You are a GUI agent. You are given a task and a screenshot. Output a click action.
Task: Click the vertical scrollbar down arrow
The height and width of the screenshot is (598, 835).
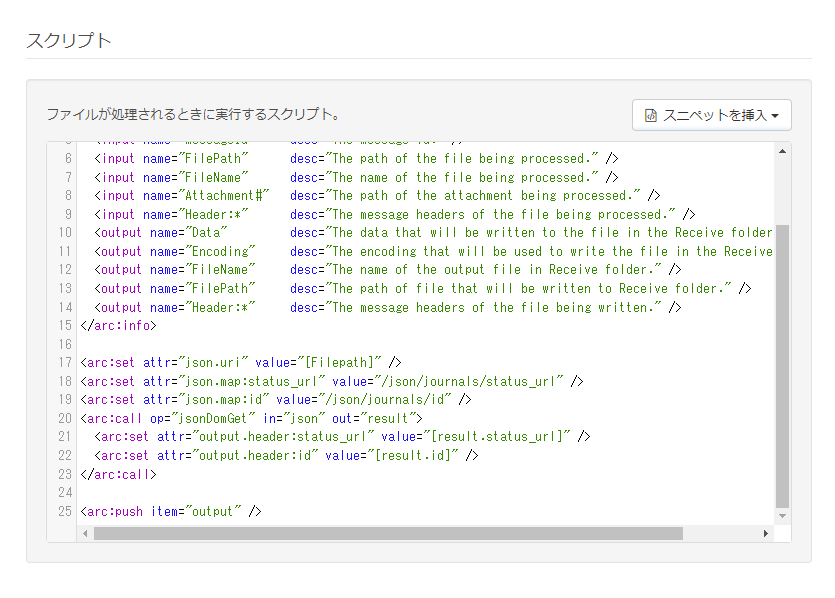782,515
